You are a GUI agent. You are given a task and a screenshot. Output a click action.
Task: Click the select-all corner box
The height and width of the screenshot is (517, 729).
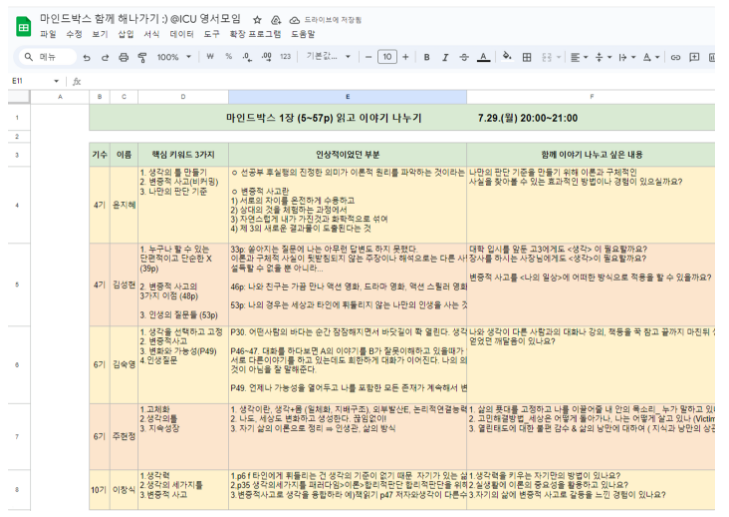(x=19, y=97)
